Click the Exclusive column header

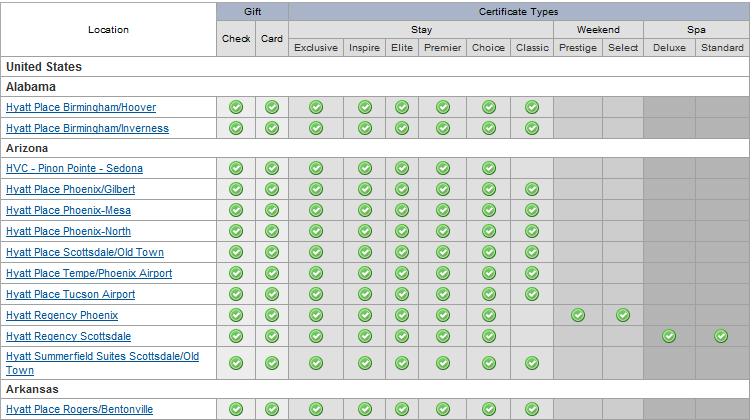point(316,48)
